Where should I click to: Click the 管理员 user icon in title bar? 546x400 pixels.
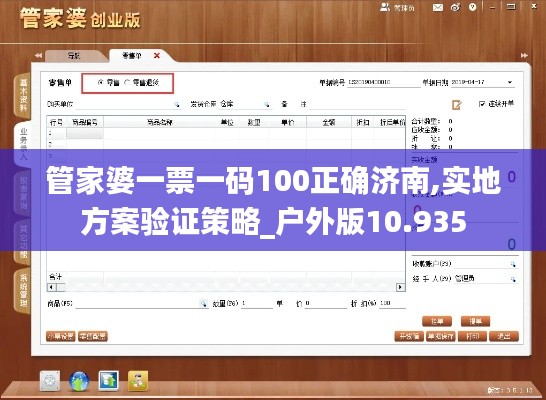click(x=385, y=7)
